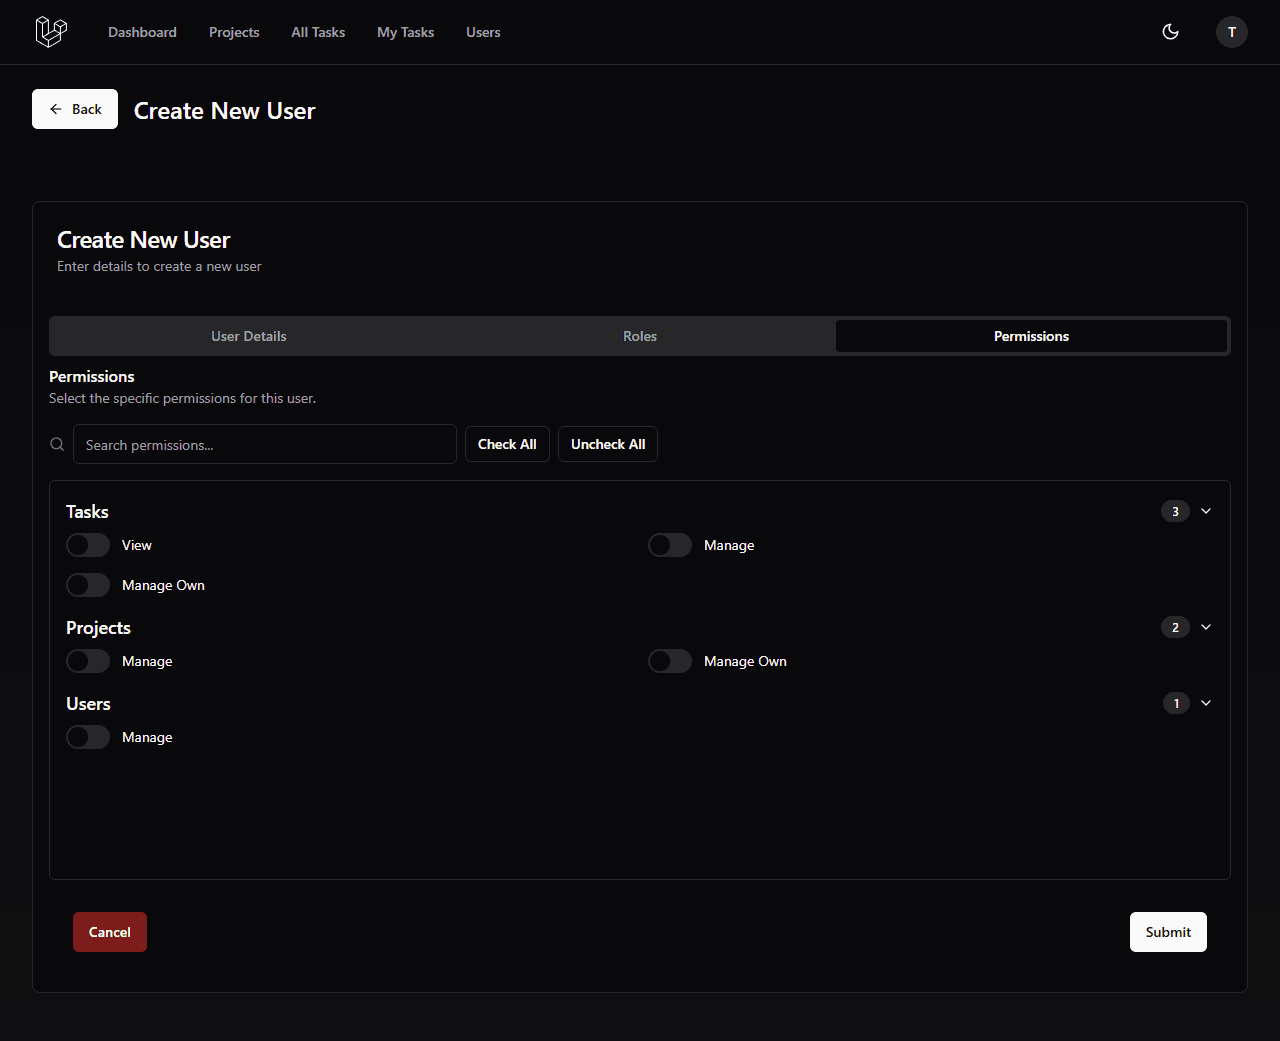Open the user avatar menu marked T
The height and width of the screenshot is (1041, 1280).
pyautogui.click(x=1231, y=31)
